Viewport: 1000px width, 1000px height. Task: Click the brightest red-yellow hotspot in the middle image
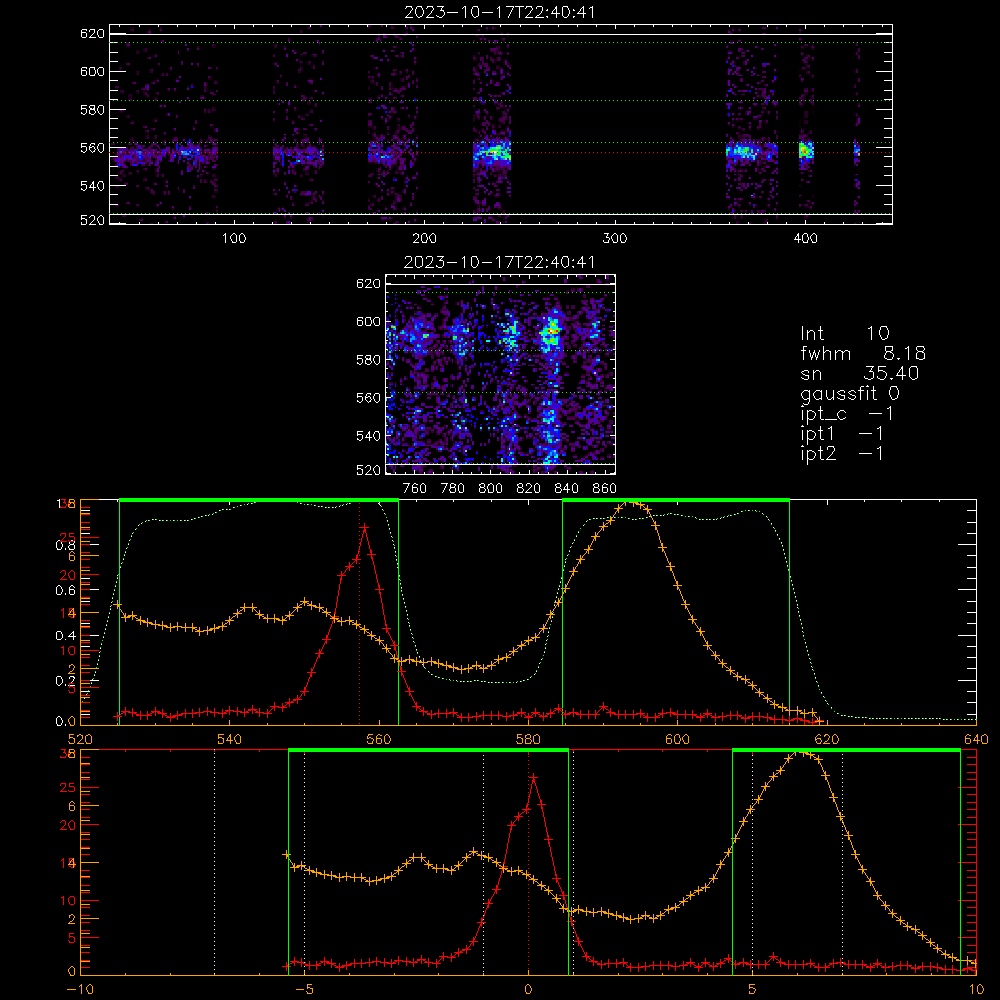(551, 330)
